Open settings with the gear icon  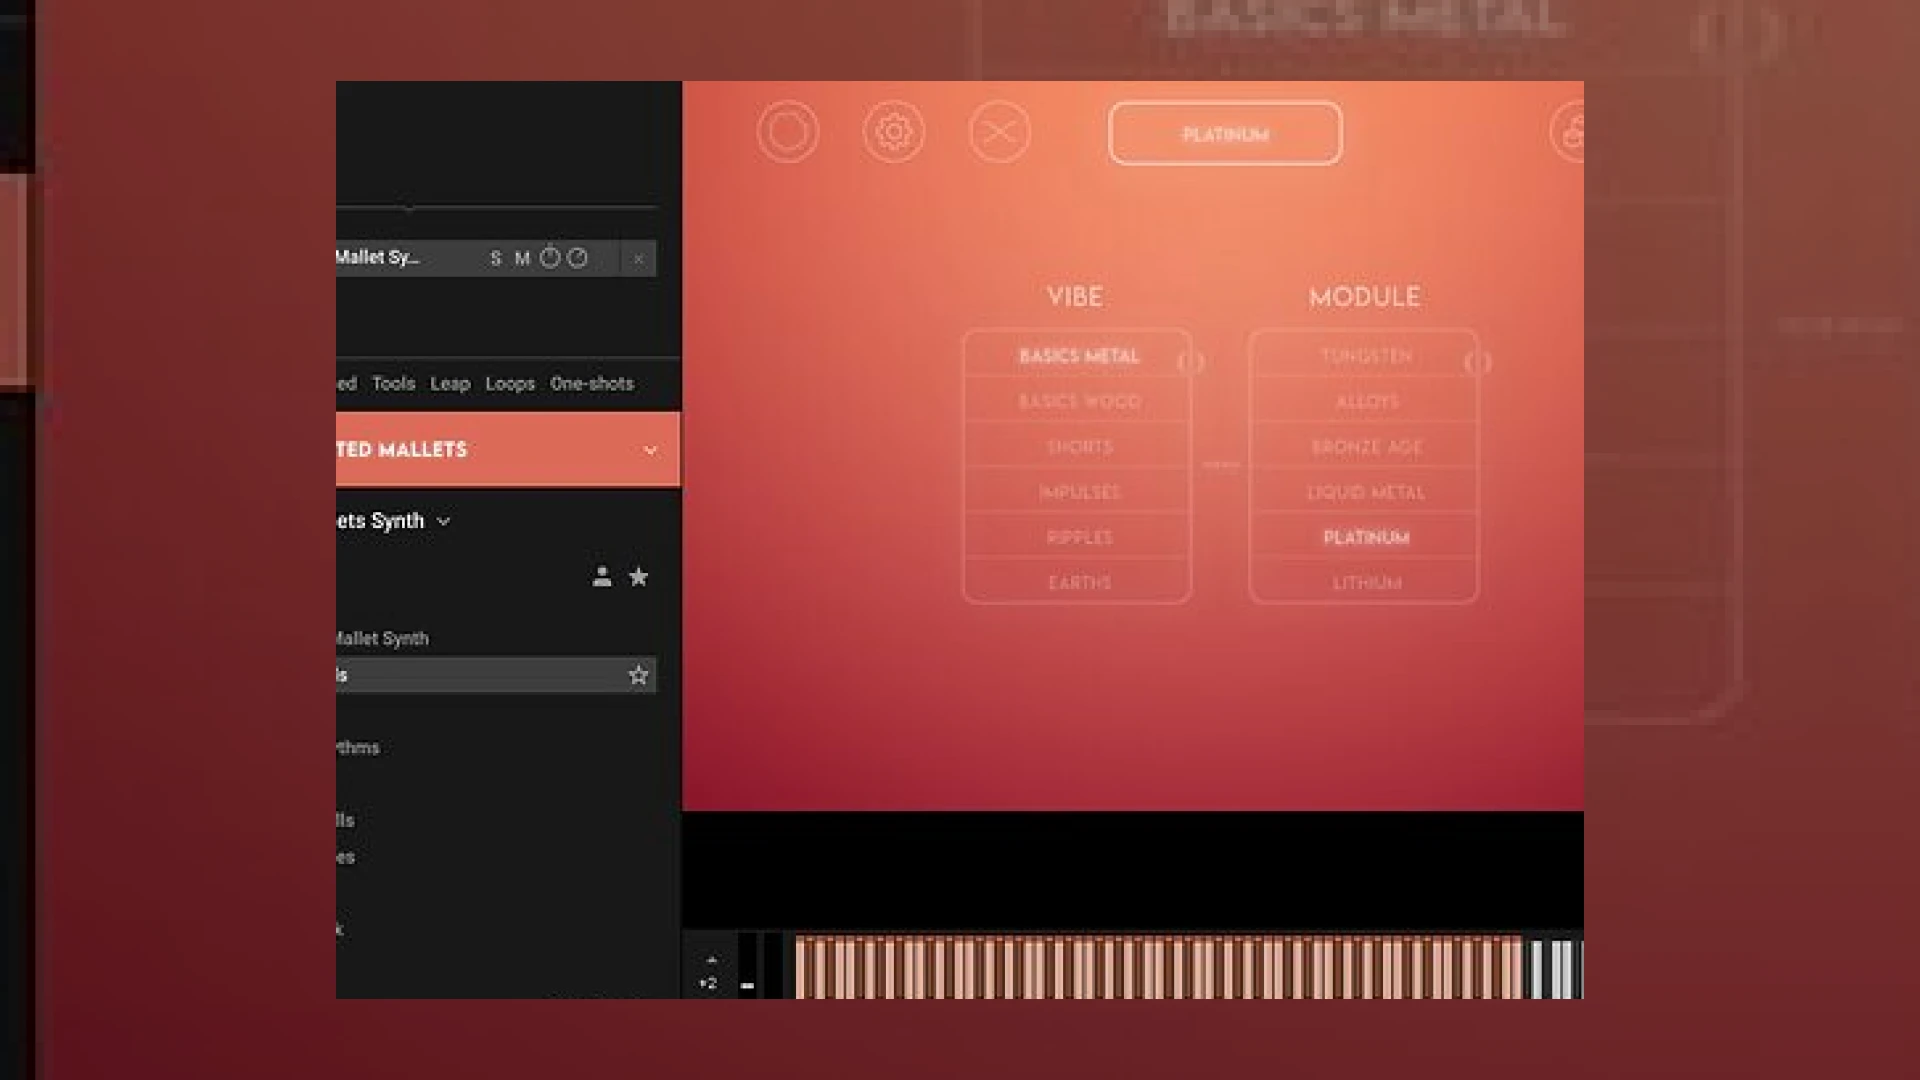pos(894,132)
